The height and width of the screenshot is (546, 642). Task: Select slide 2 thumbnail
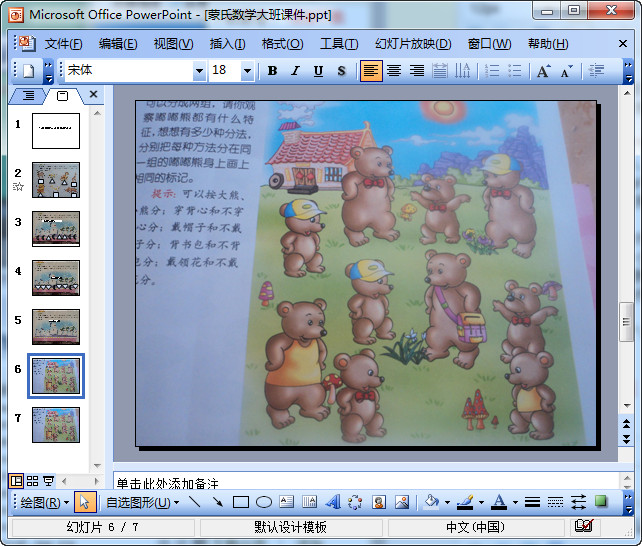tap(56, 180)
